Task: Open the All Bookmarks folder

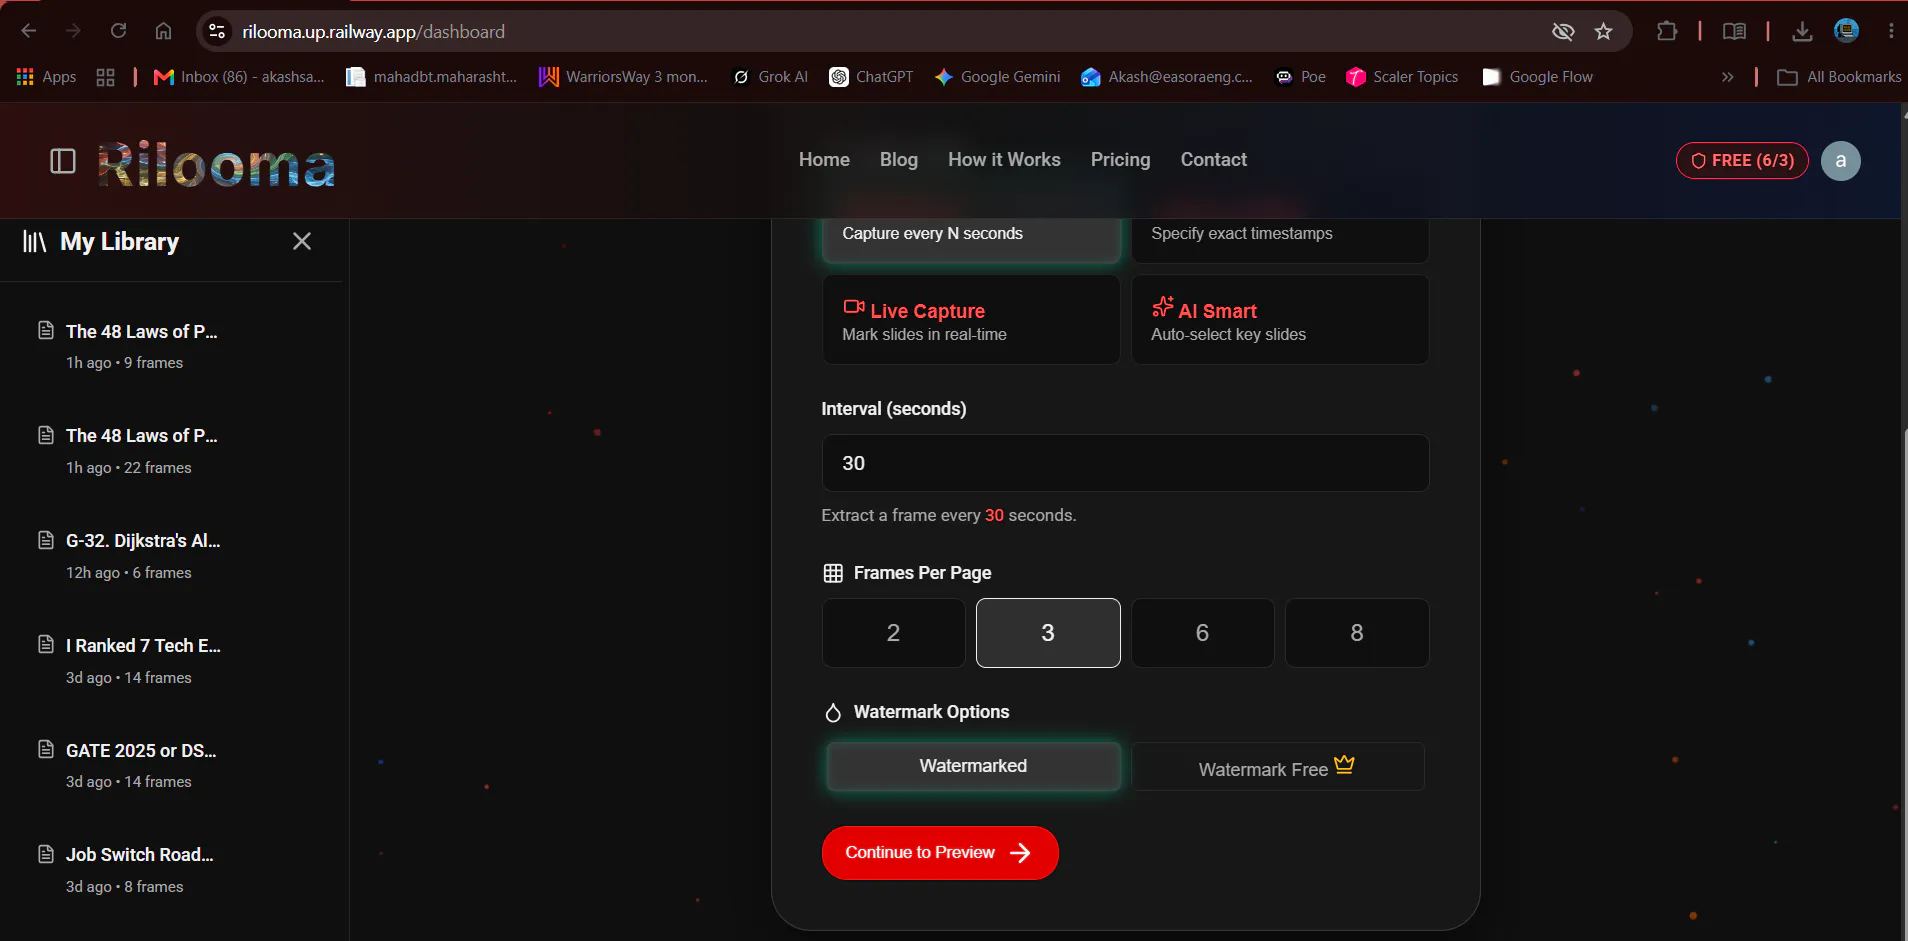Action: tap(1839, 77)
